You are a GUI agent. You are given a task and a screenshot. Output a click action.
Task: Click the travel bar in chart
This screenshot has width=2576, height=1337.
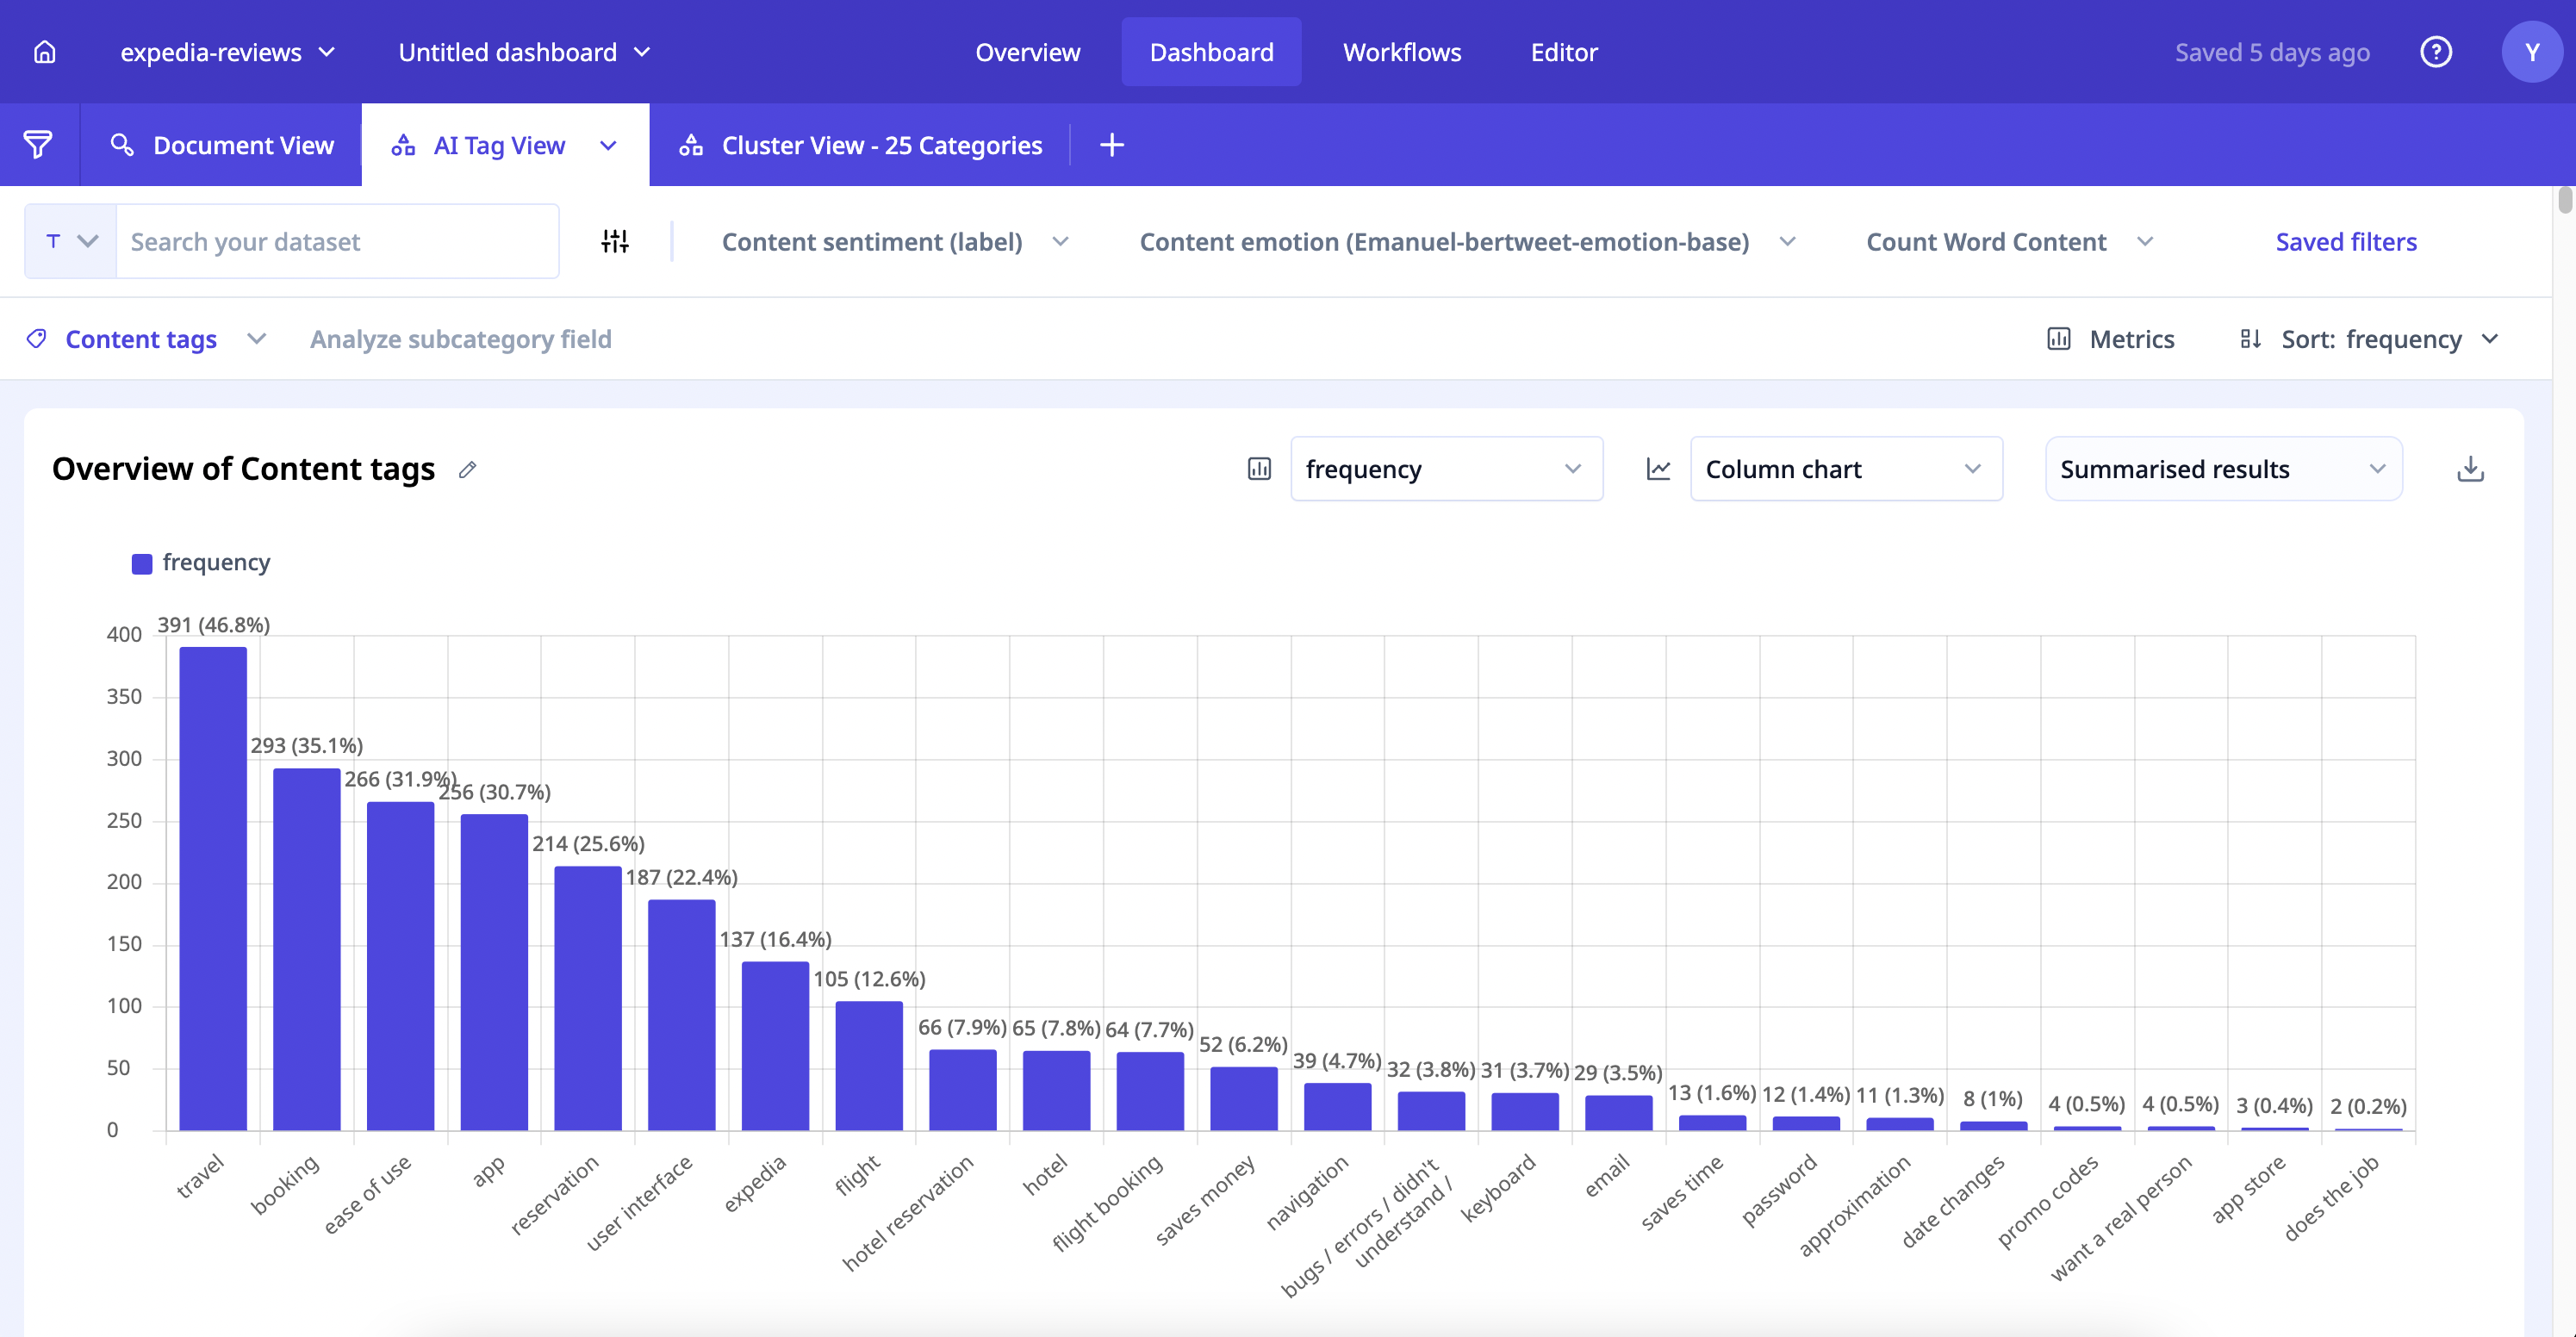[212, 888]
